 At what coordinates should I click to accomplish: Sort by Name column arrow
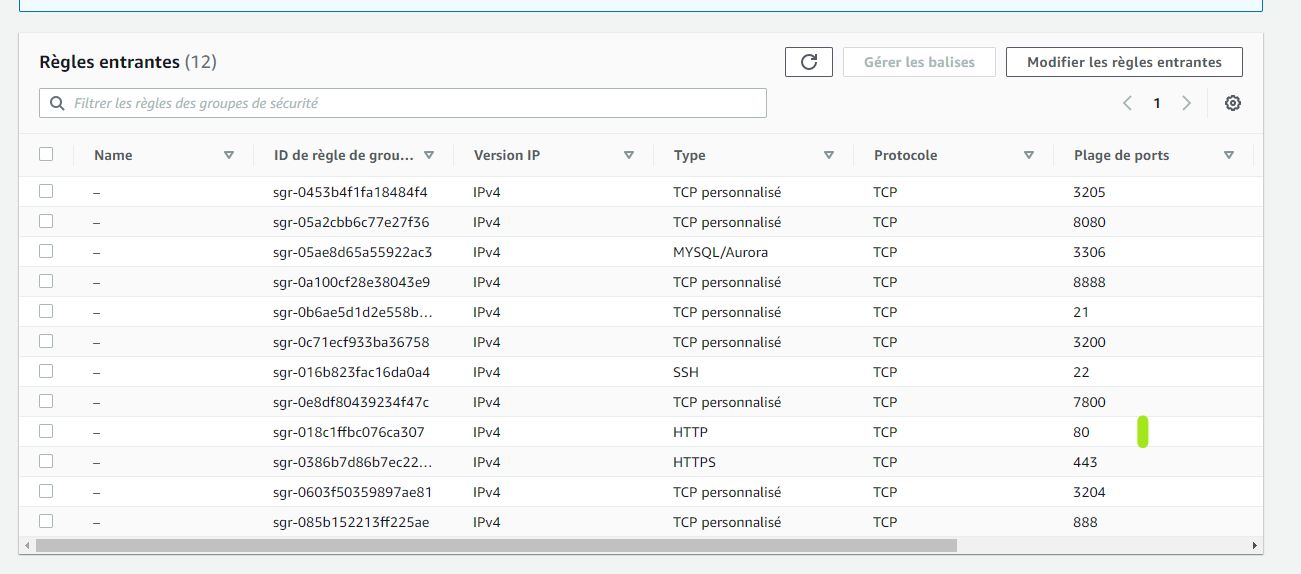229,155
